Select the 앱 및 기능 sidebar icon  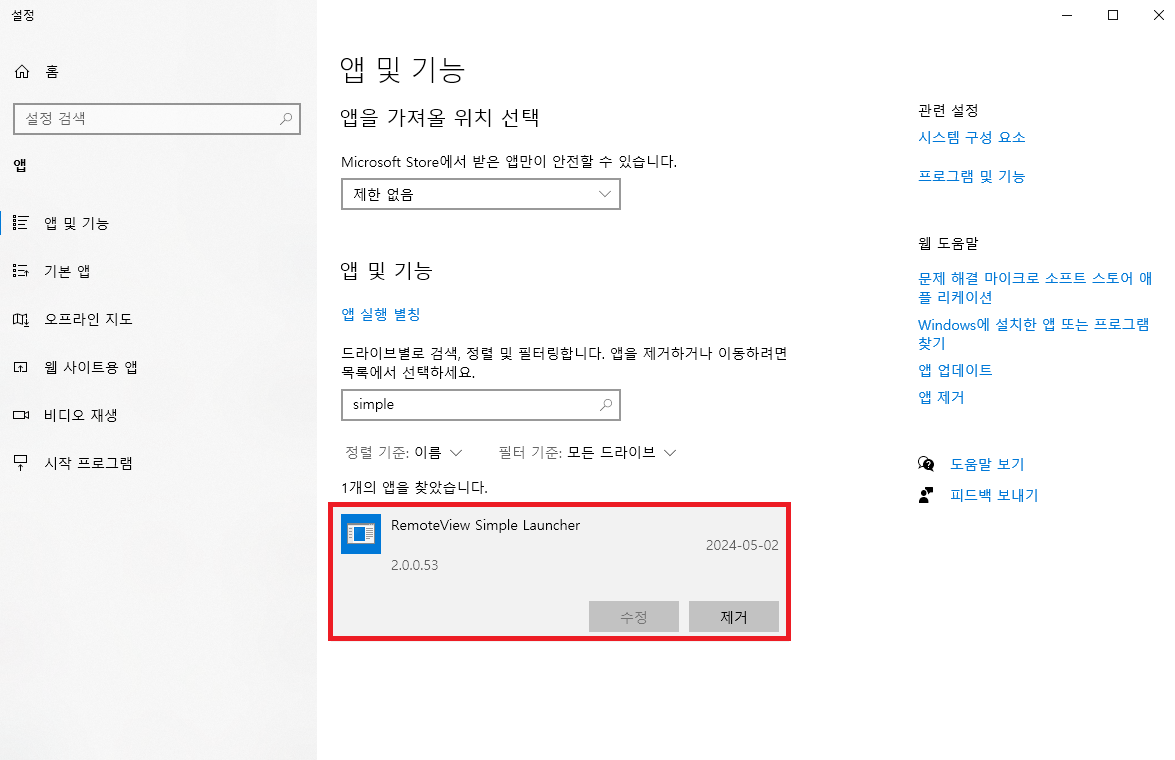click(x=22, y=223)
